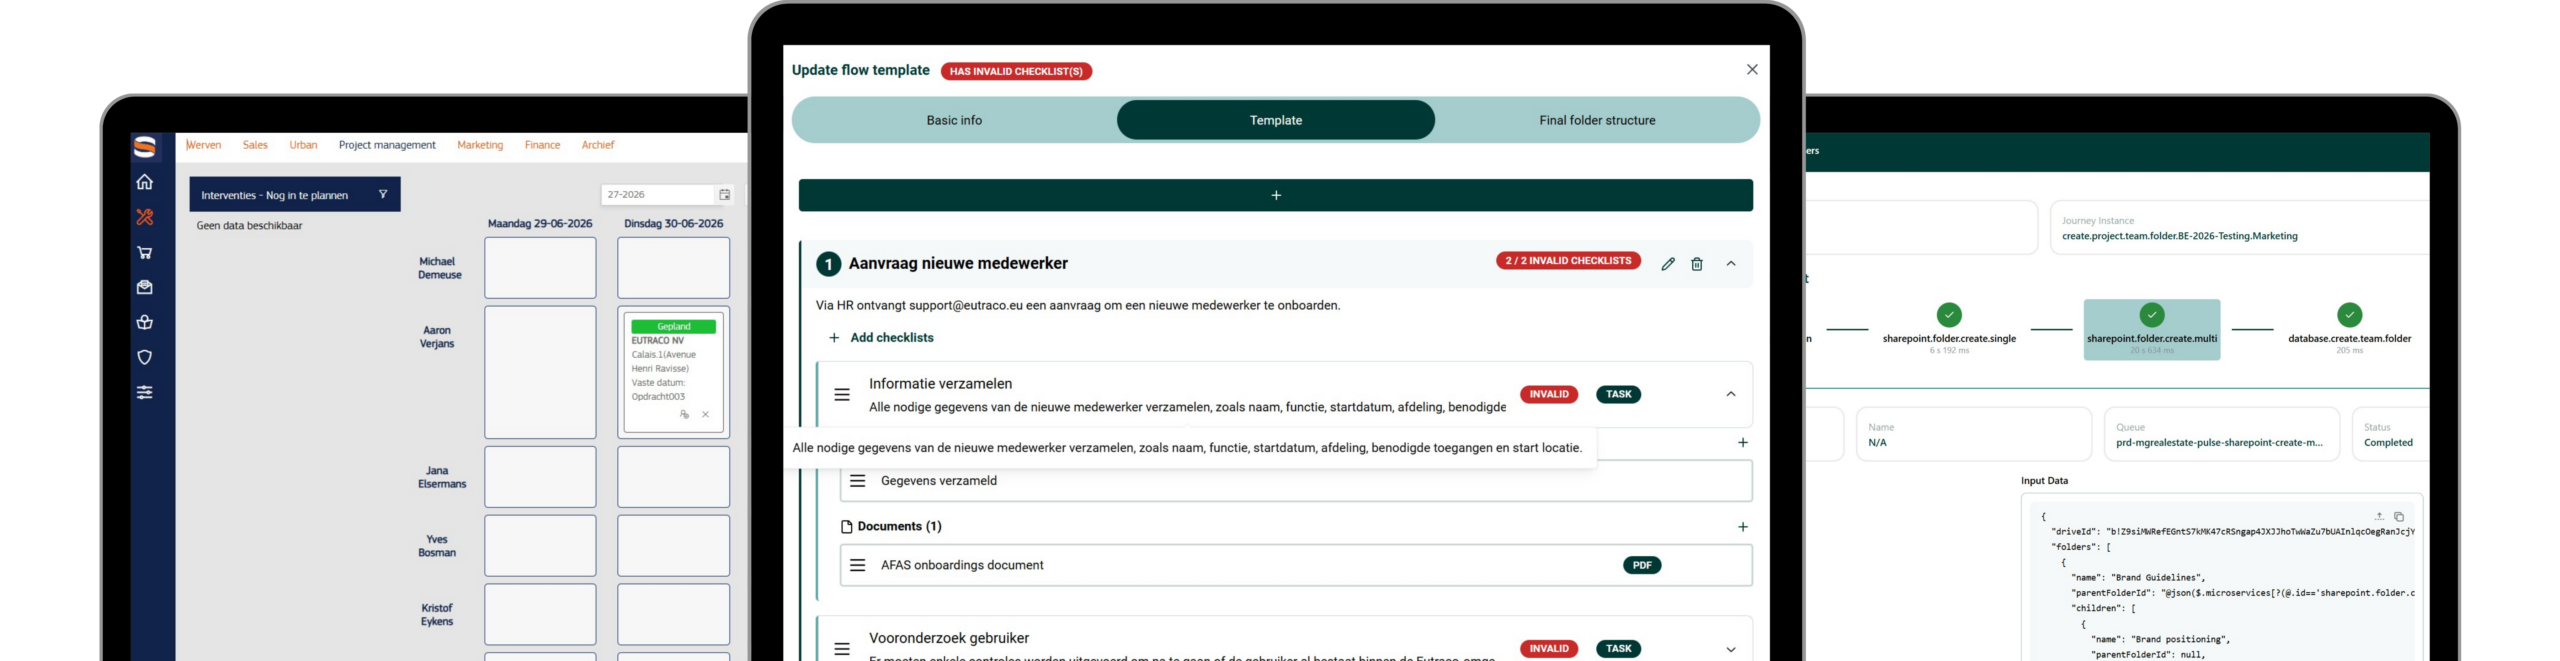Screen dimensions: 2560x661
Task: Click the Gepland status label on the card
Action: [x=673, y=326]
